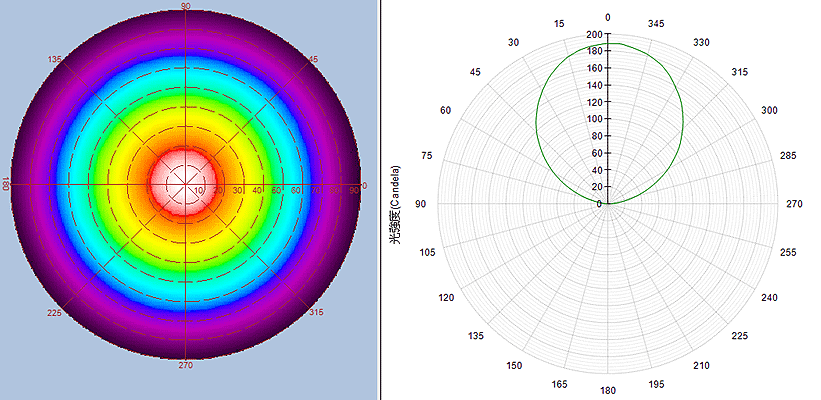Click the 240 angle label on the polar plot
The width and height of the screenshot is (821, 400).
pyautogui.click(x=769, y=298)
